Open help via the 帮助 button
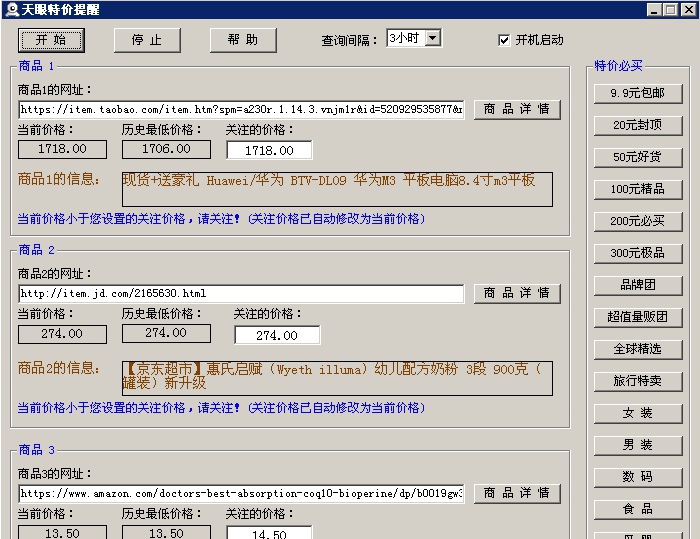The height and width of the screenshot is (539, 700). tap(243, 40)
